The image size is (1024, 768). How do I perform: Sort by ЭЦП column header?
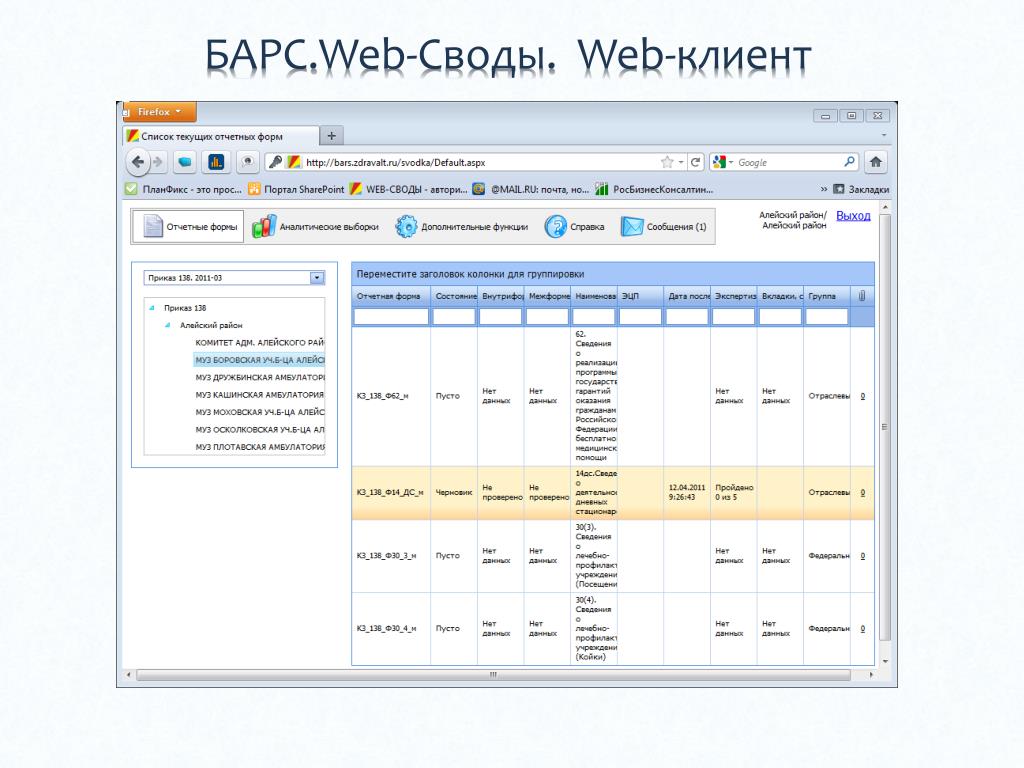pyautogui.click(x=640, y=296)
